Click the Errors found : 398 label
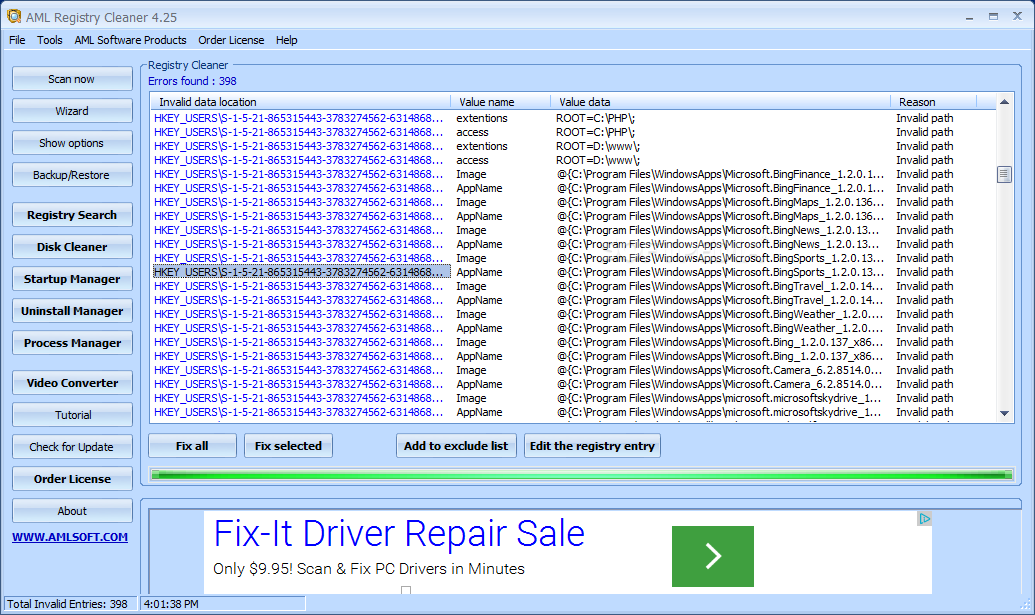Viewport: 1035px width, 615px height. [192, 81]
